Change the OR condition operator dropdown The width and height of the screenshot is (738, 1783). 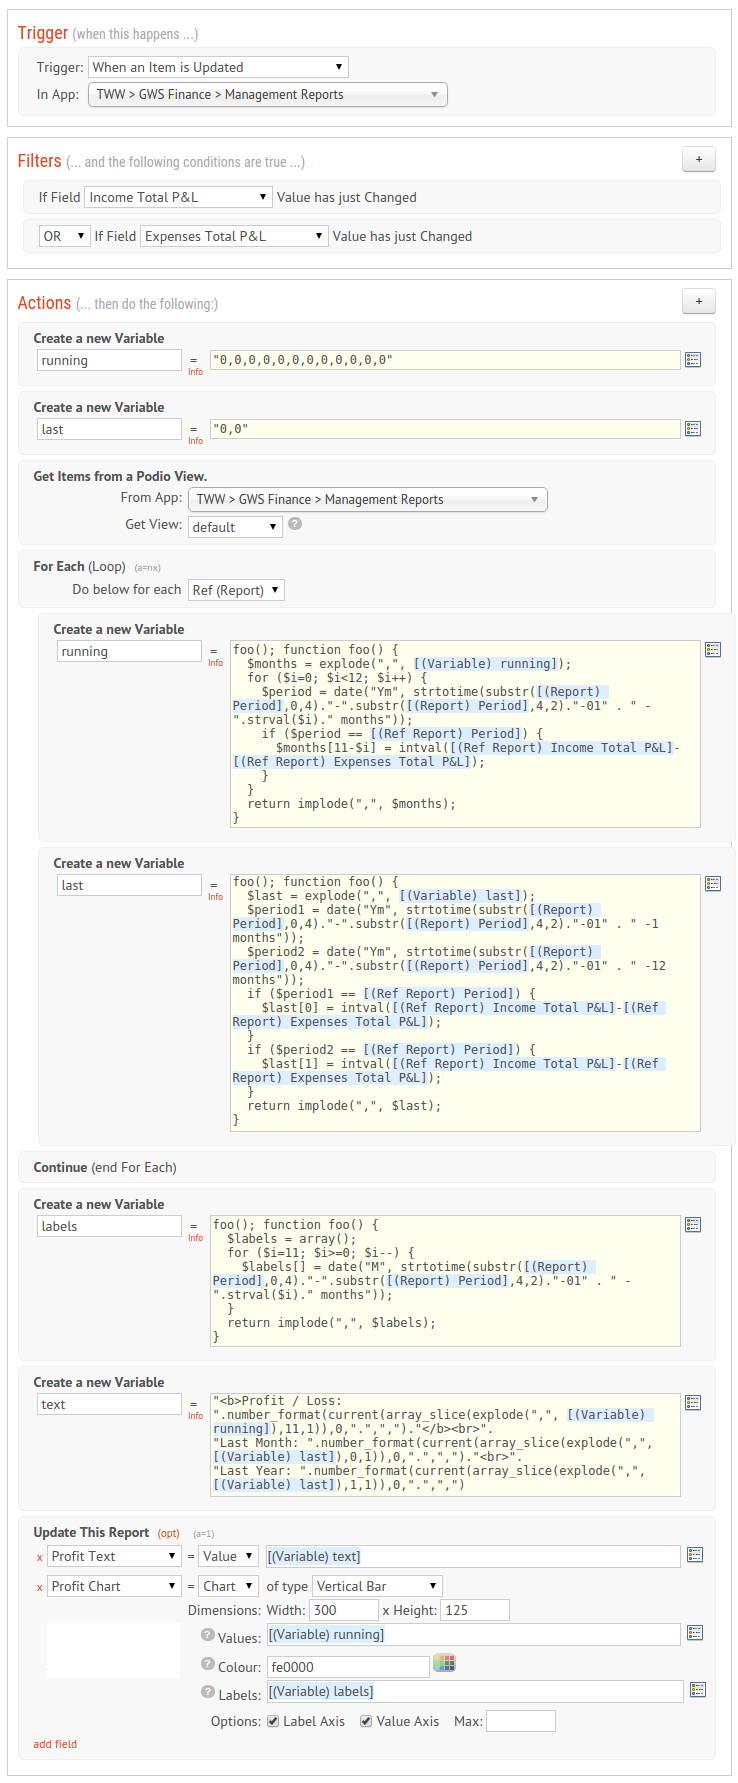point(65,236)
